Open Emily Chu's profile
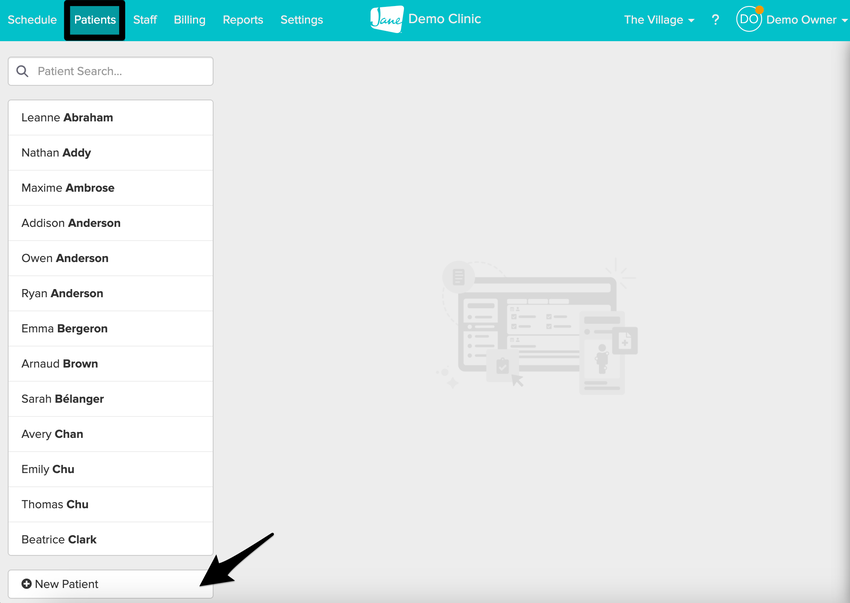The height and width of the screenshot is (603, 850). (111, 470)
